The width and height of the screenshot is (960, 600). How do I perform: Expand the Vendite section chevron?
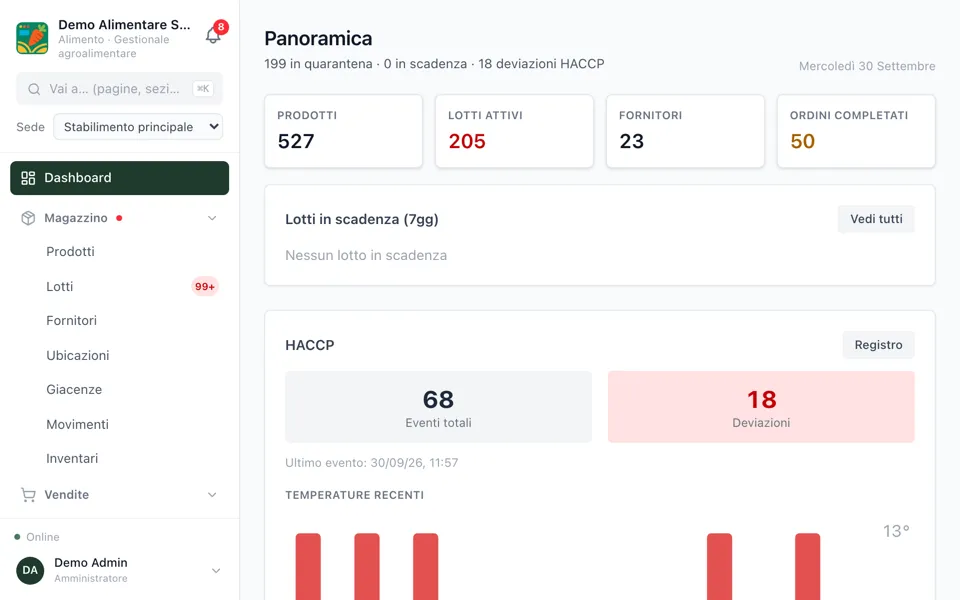pos(212,495)
